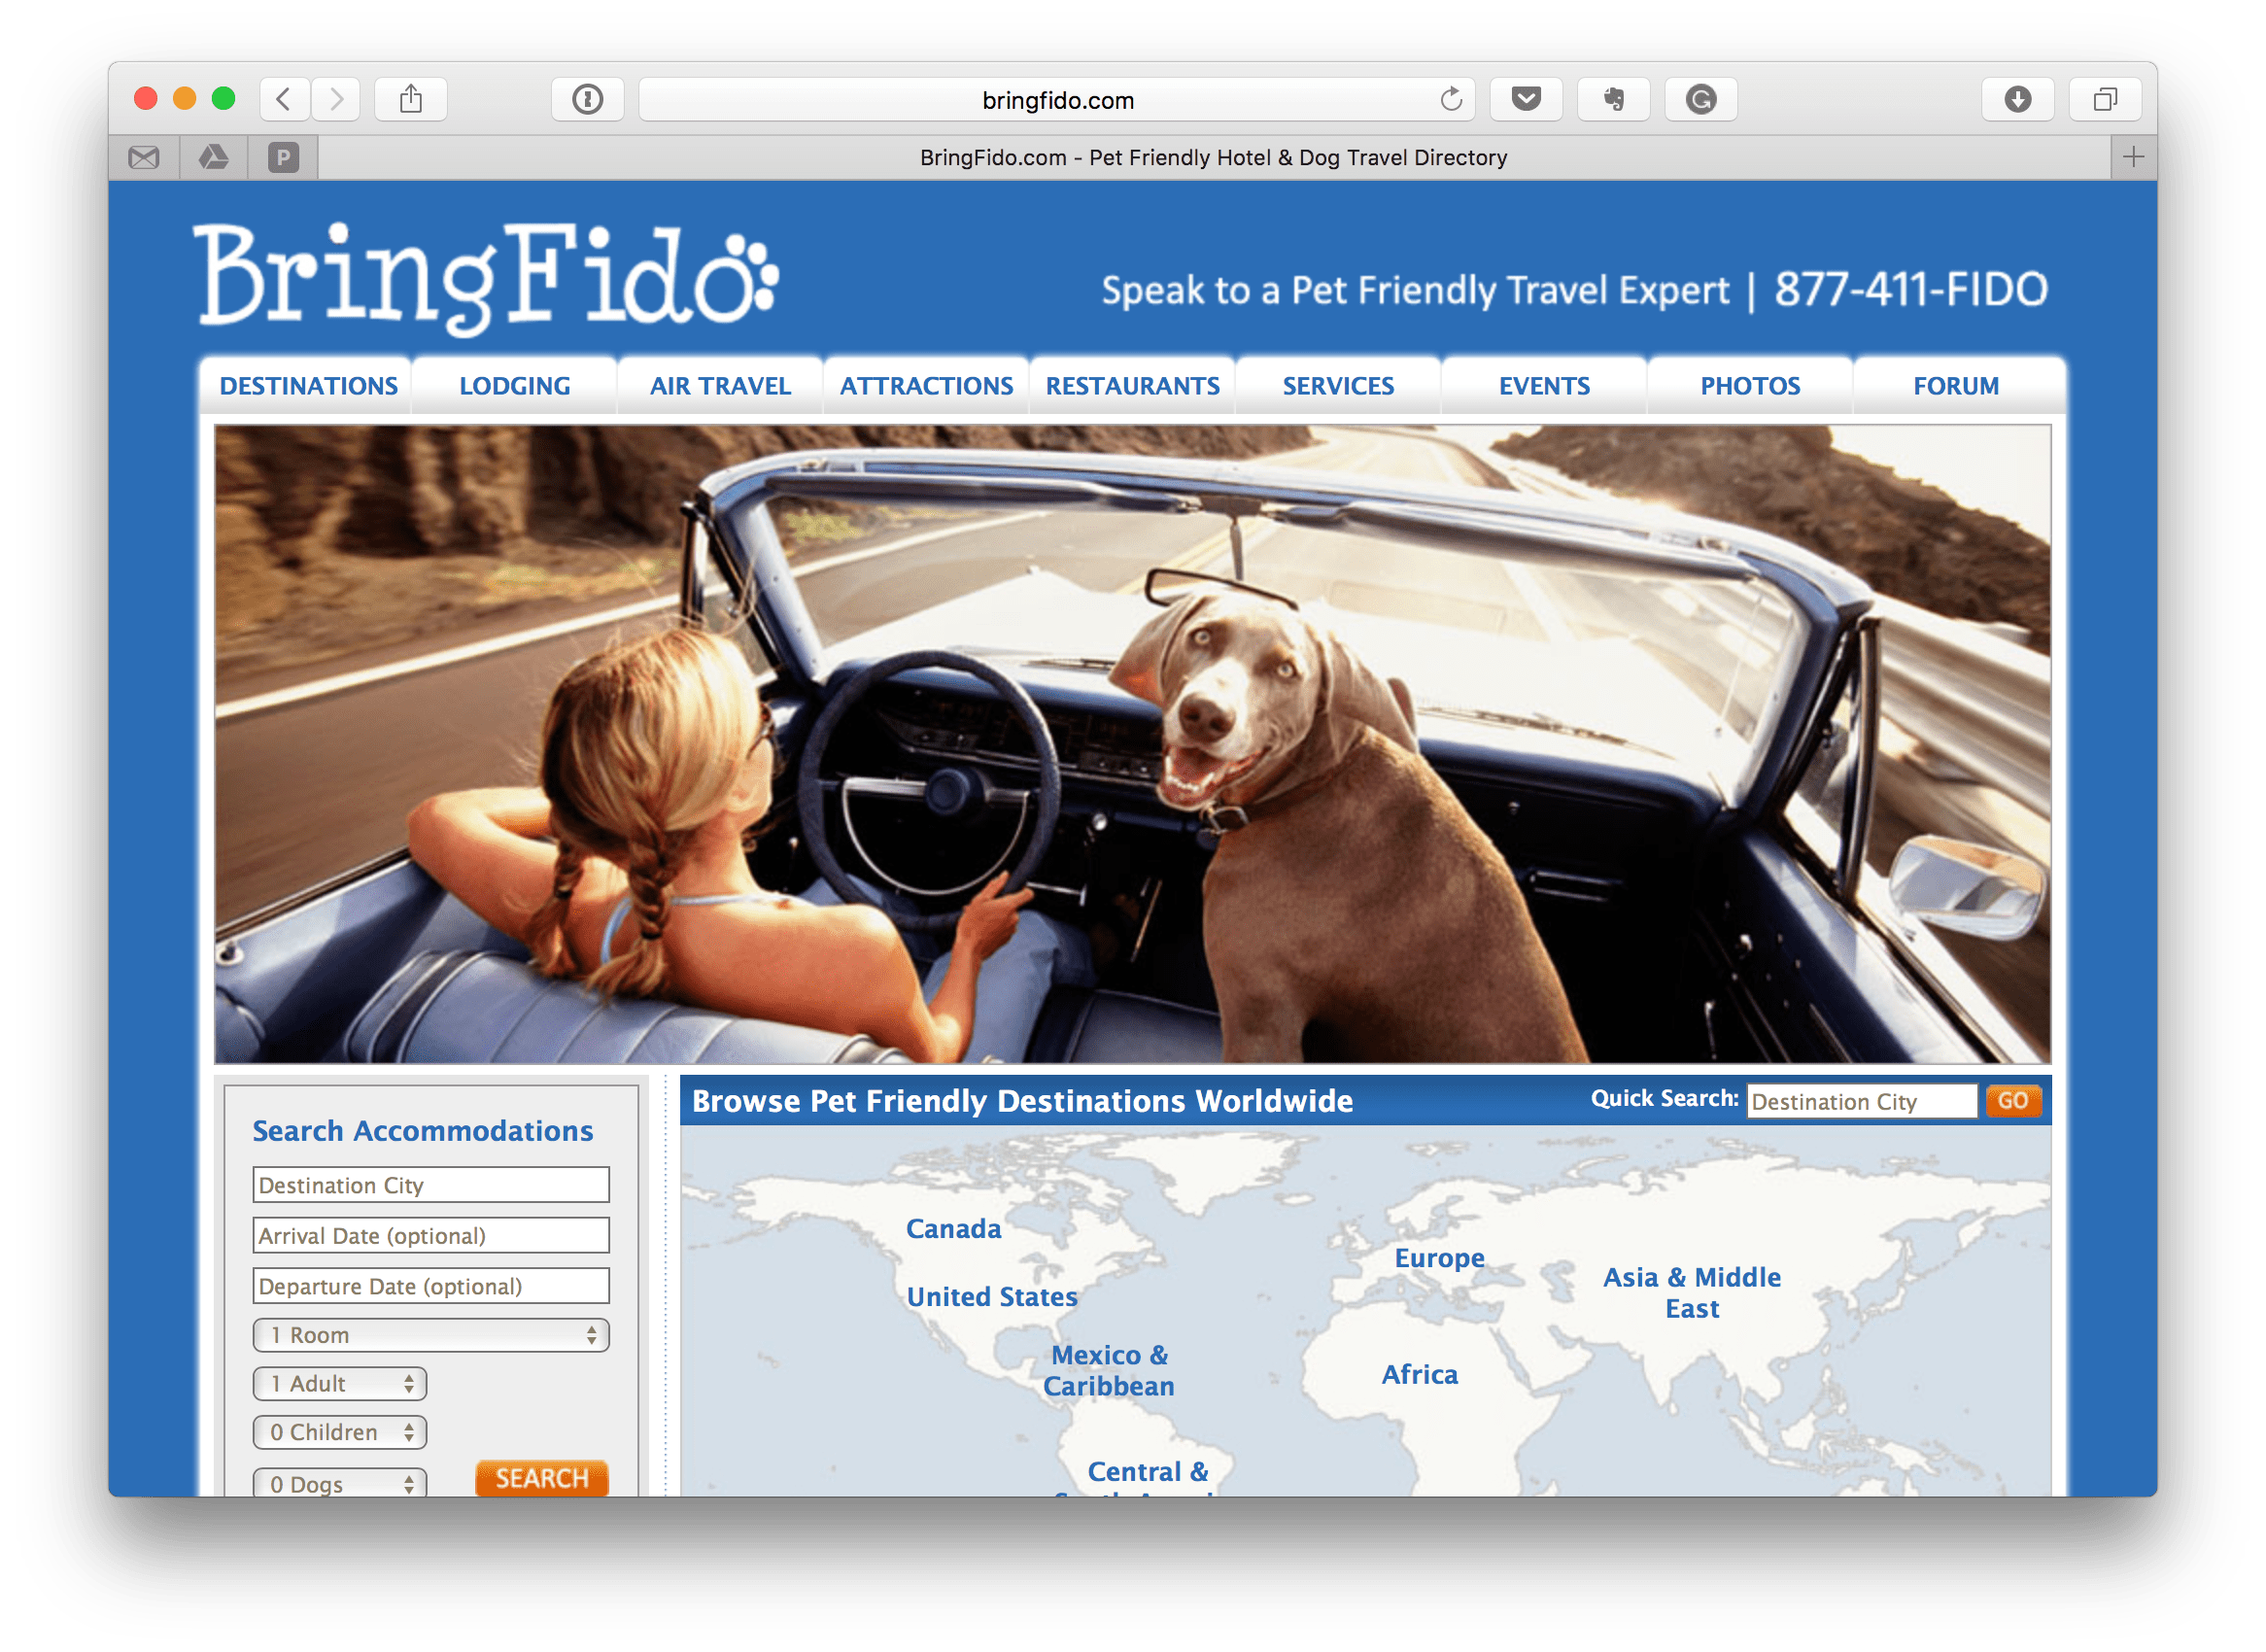Reload the bringfido.com page
Viewport: 2266px width, 1652px height.
coord(1450,99)
